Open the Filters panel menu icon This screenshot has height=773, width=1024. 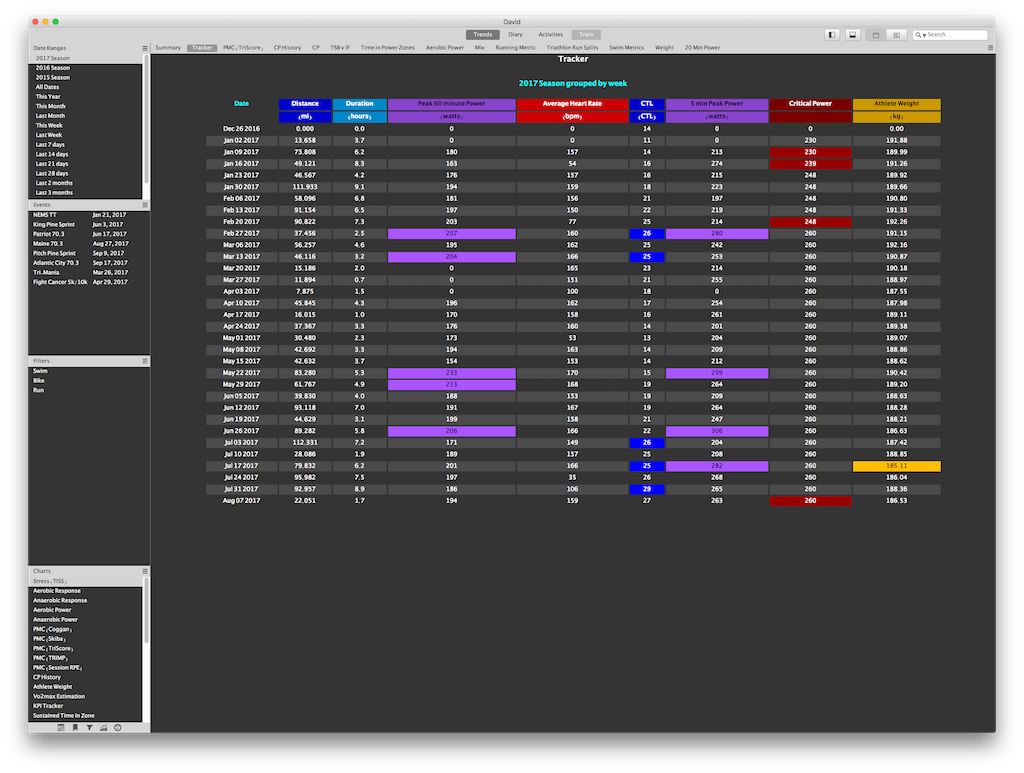pyautogui.click(x=145, y=361)
